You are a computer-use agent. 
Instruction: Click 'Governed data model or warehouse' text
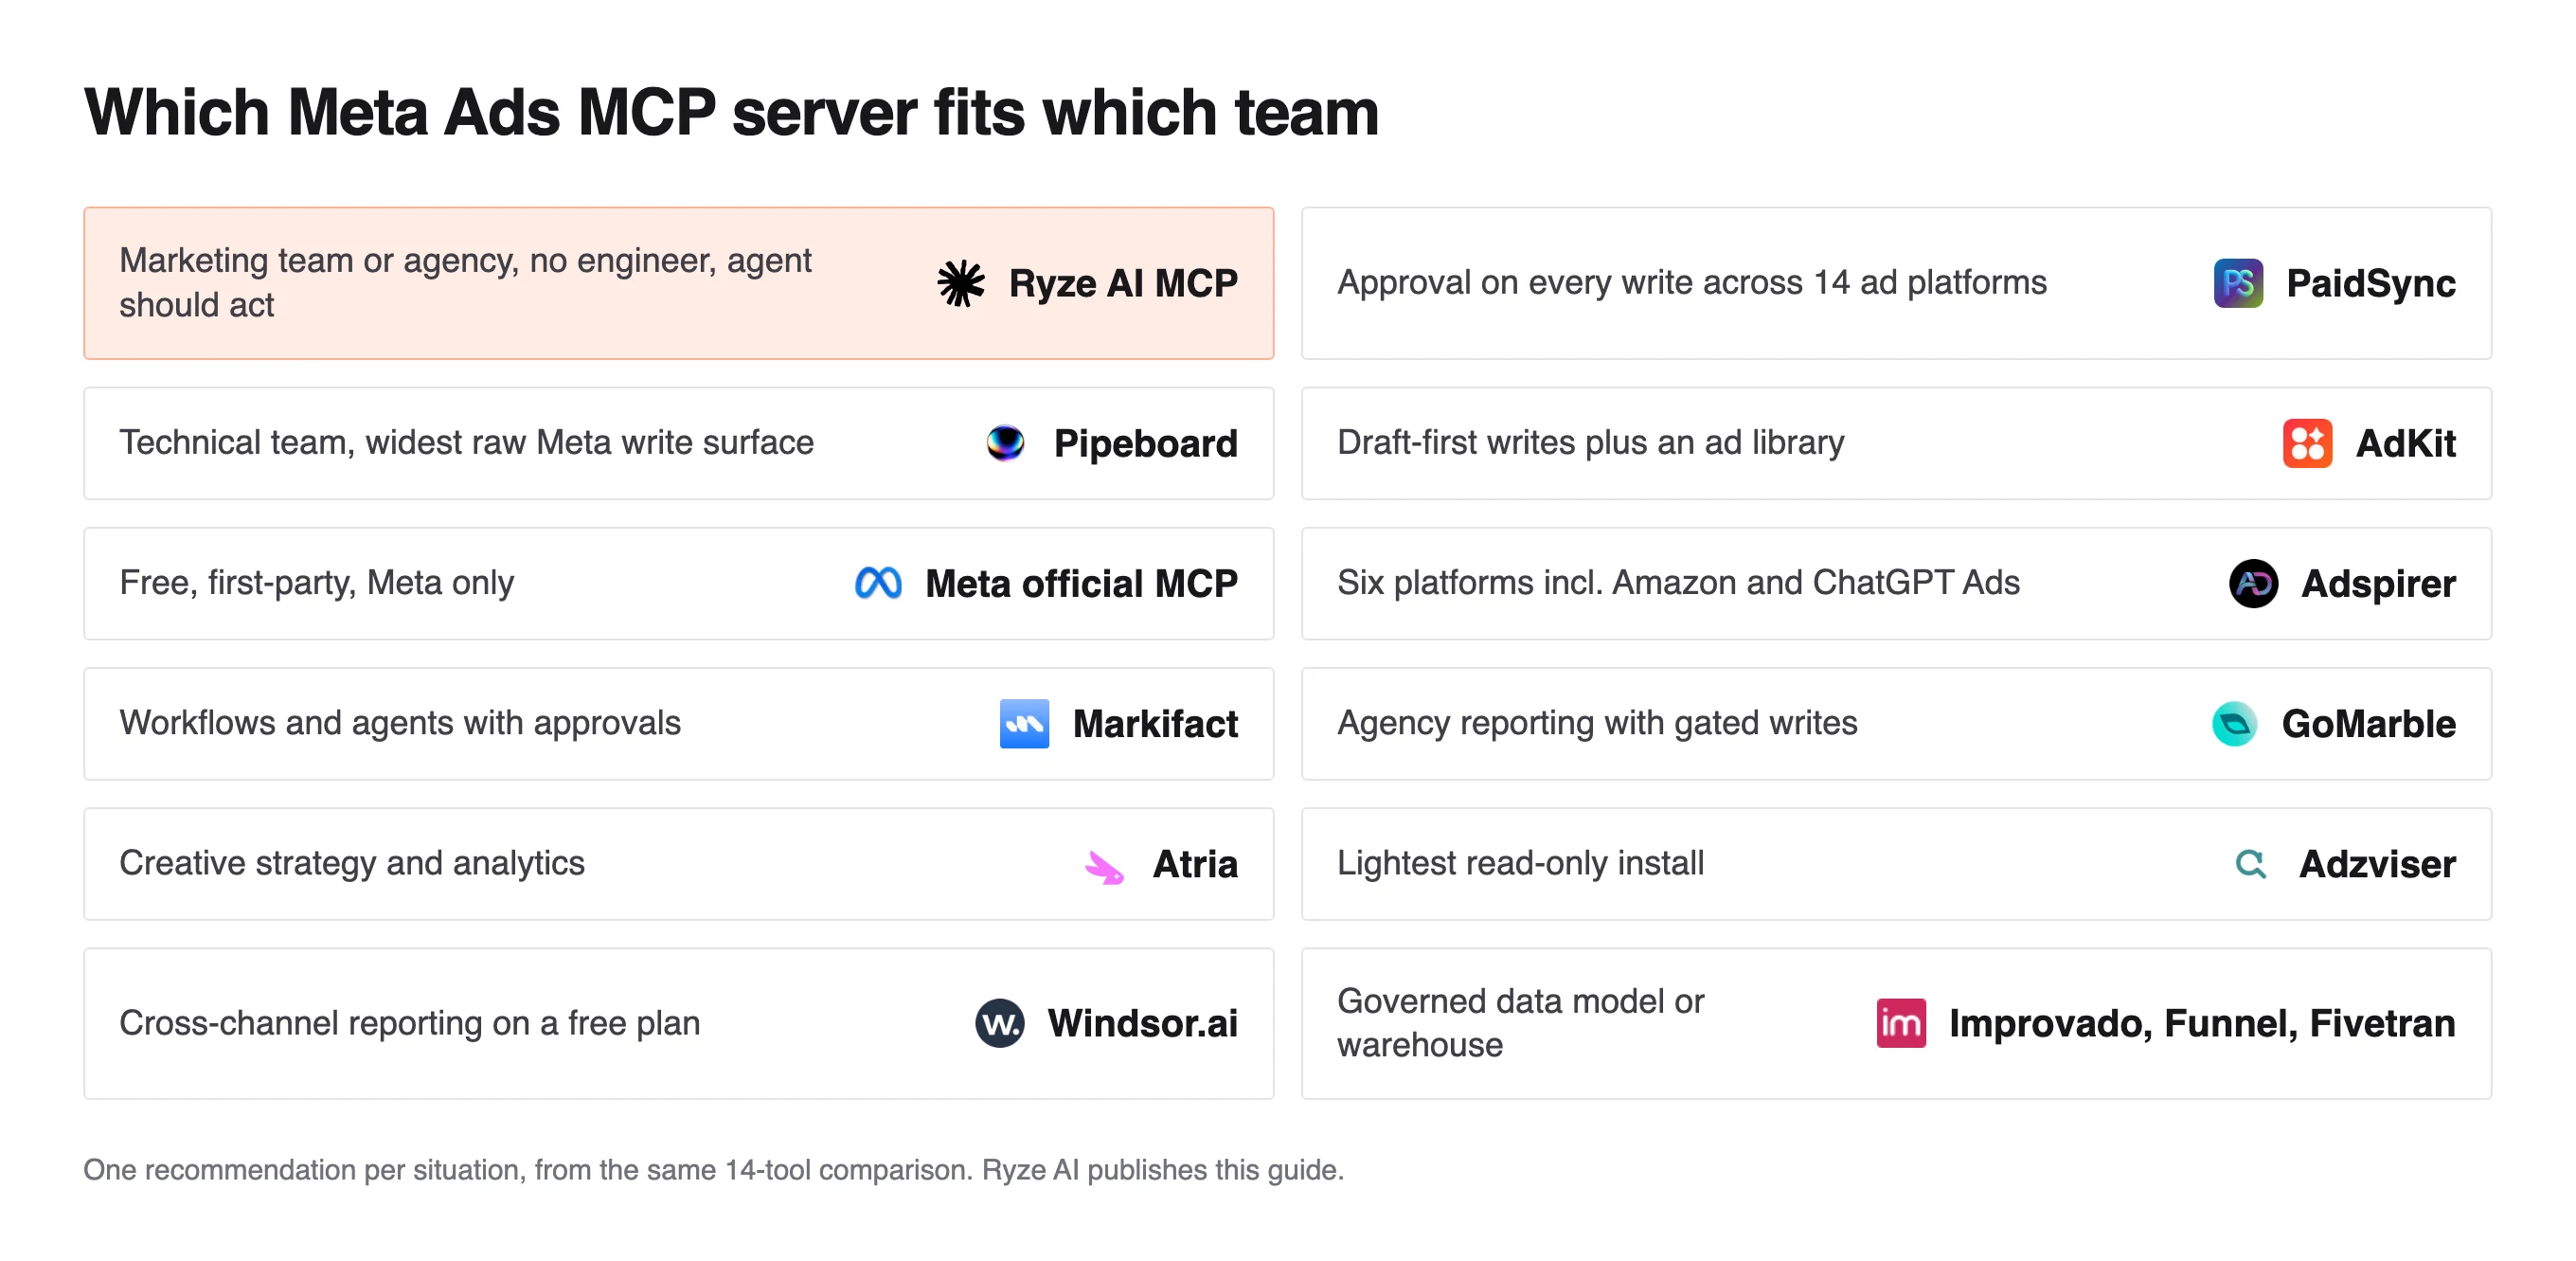(x=1520, y=1022)
